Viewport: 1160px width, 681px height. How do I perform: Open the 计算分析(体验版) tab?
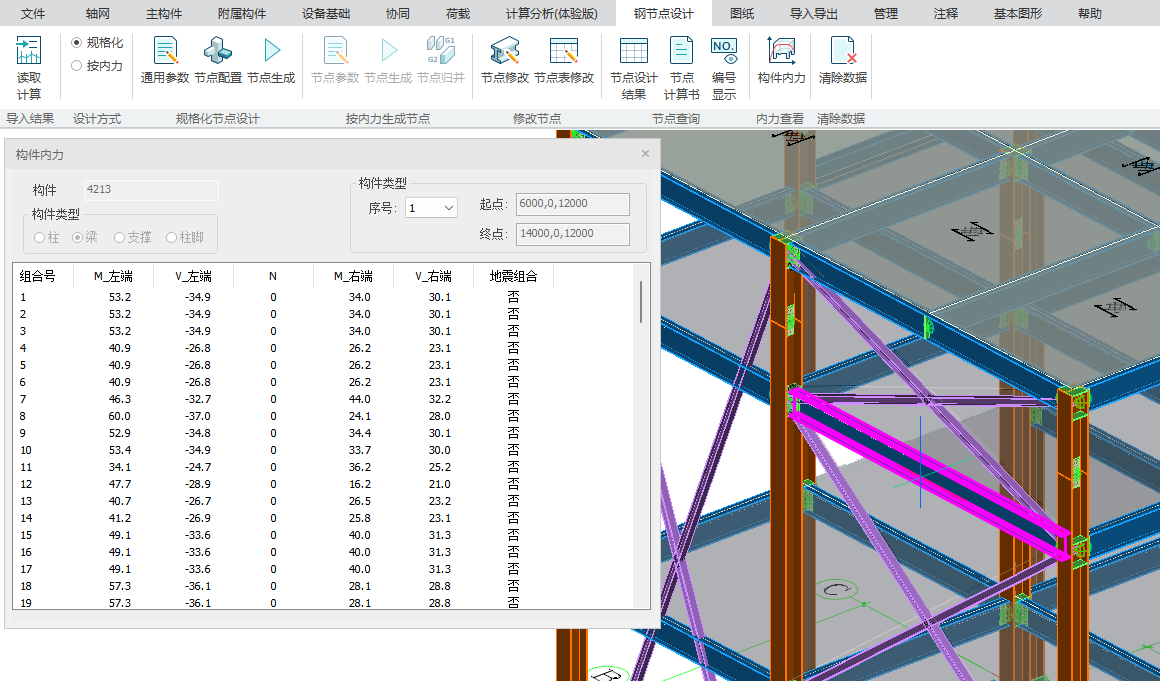pos(551,14)
